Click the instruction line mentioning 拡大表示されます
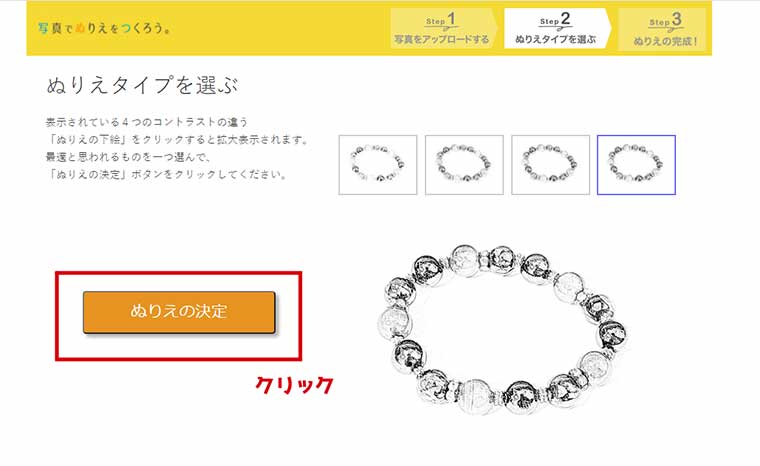The image size is (760, 466). pos(178,140)
